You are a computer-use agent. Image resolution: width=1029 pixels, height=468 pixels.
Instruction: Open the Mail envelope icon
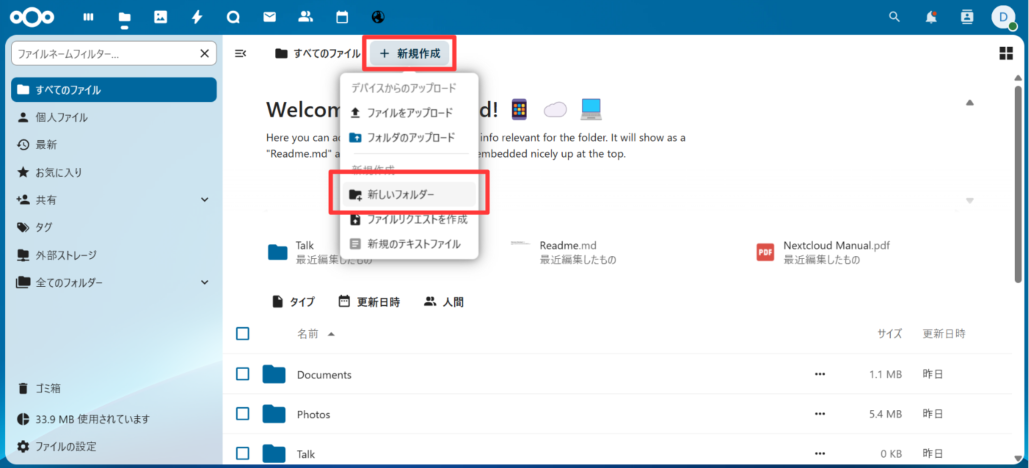[269, 17]
